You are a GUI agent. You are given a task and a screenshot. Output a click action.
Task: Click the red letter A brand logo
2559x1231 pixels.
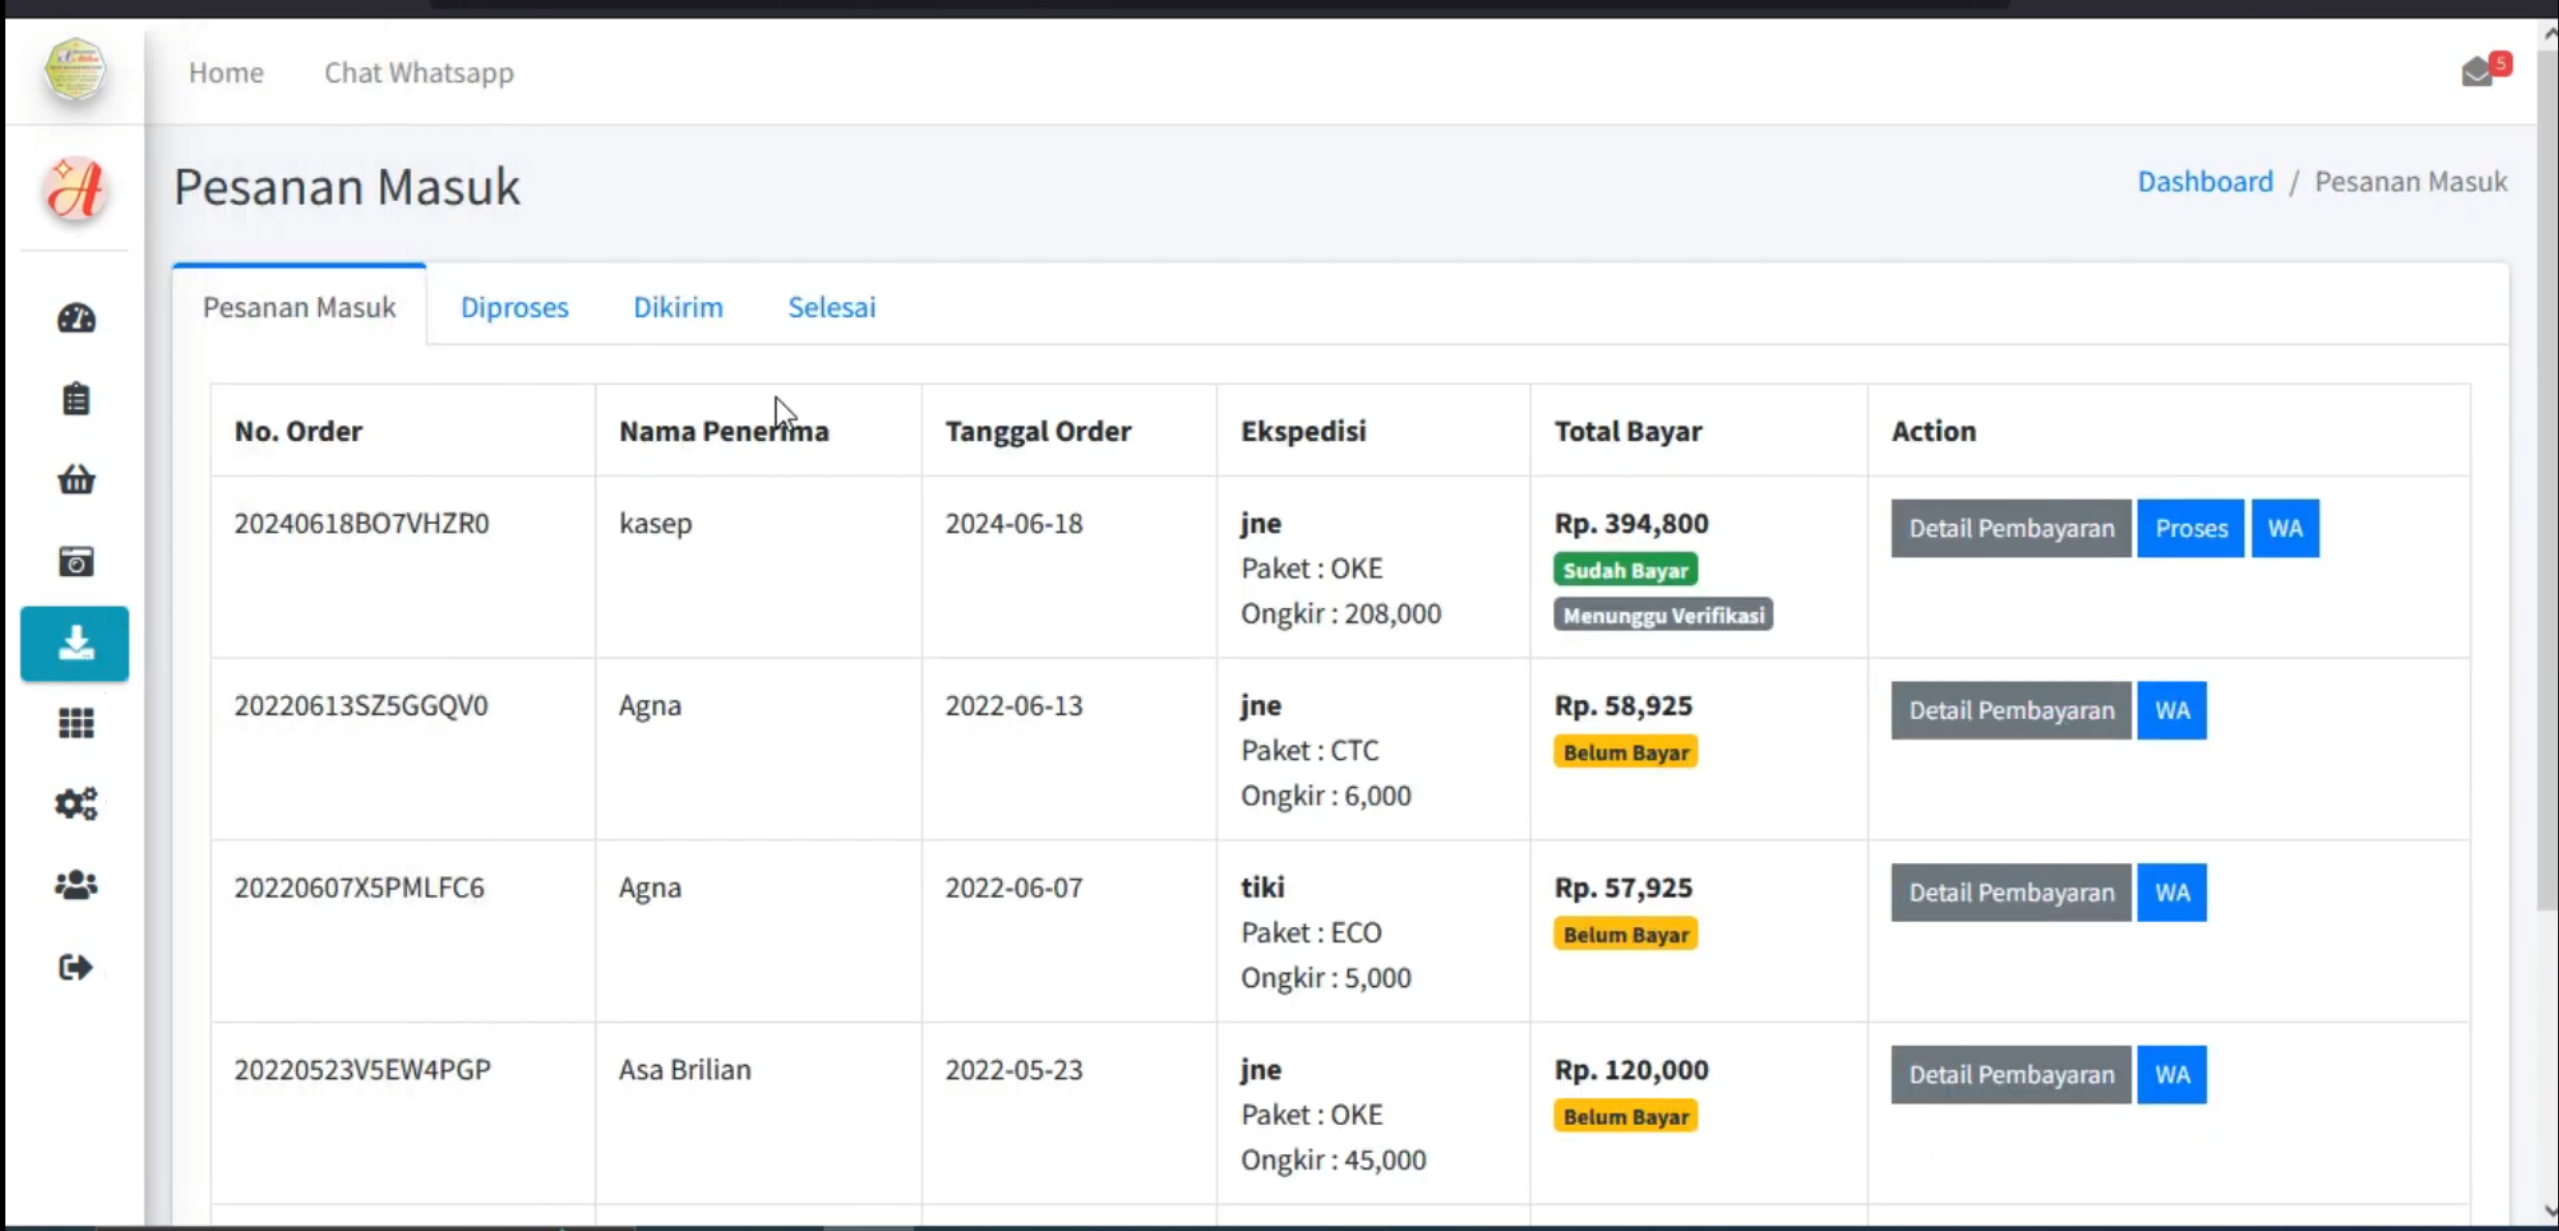pyautogui.click(x=75, y=188)
